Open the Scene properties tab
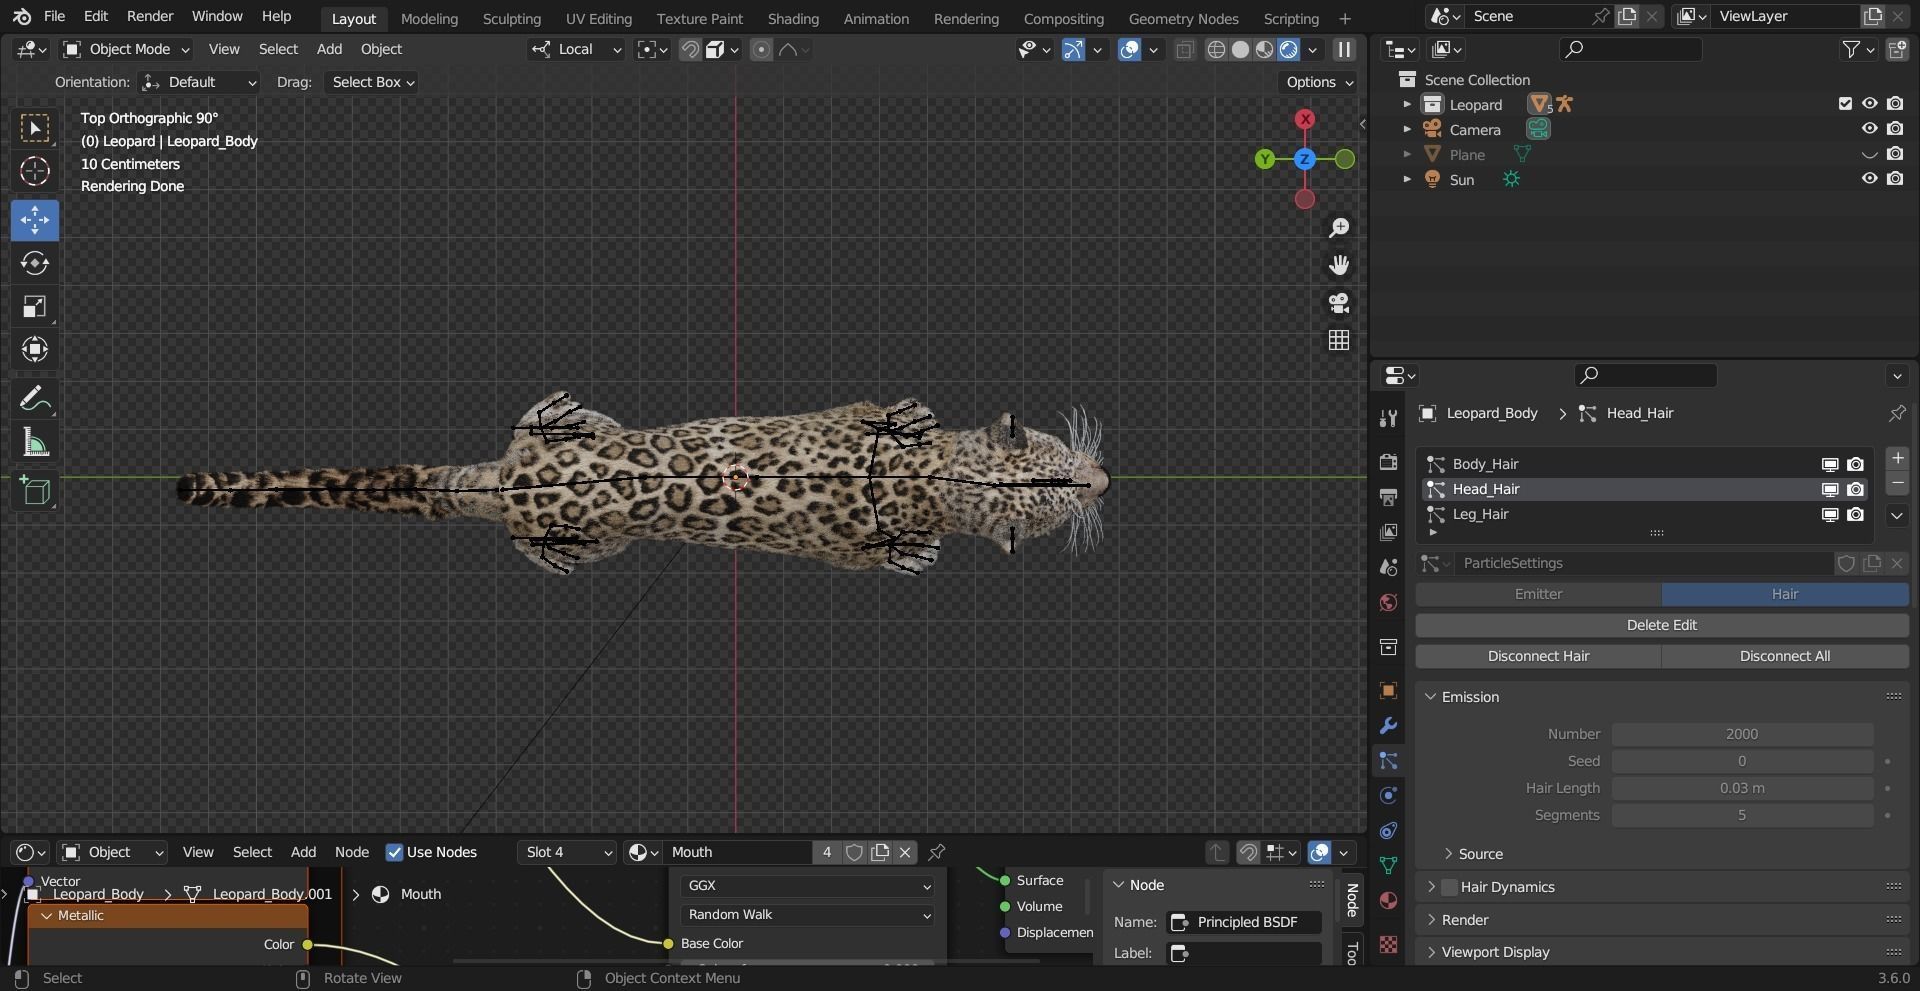 [1388, 567]
